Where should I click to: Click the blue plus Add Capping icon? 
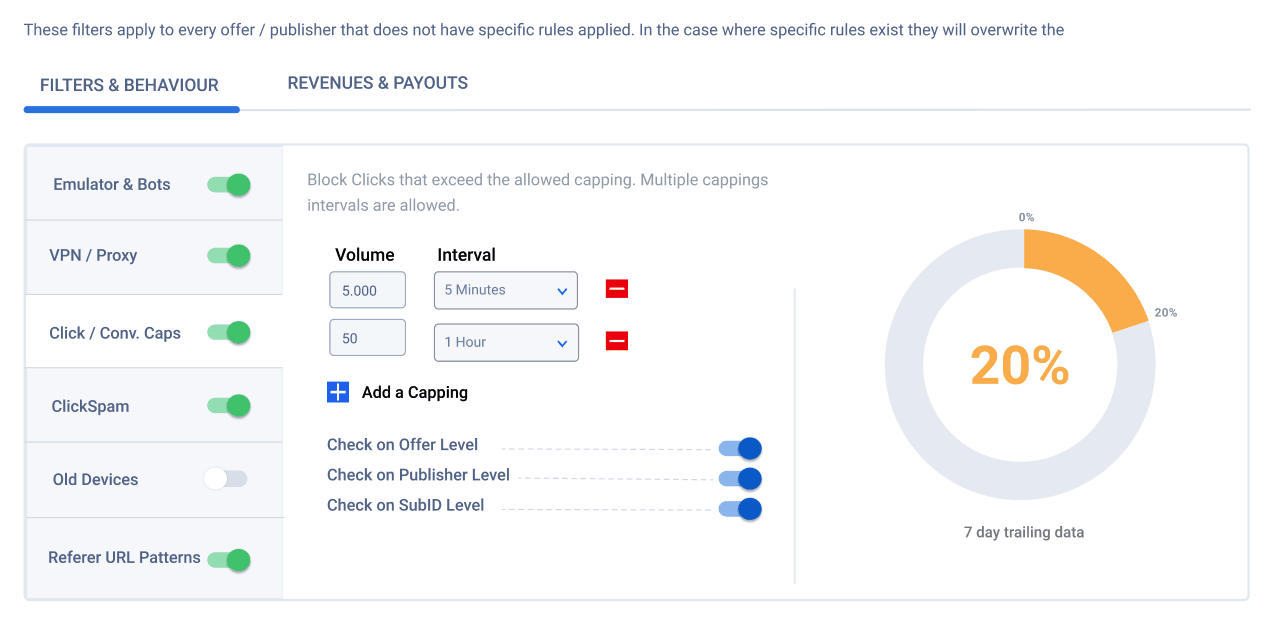[338, 392]
